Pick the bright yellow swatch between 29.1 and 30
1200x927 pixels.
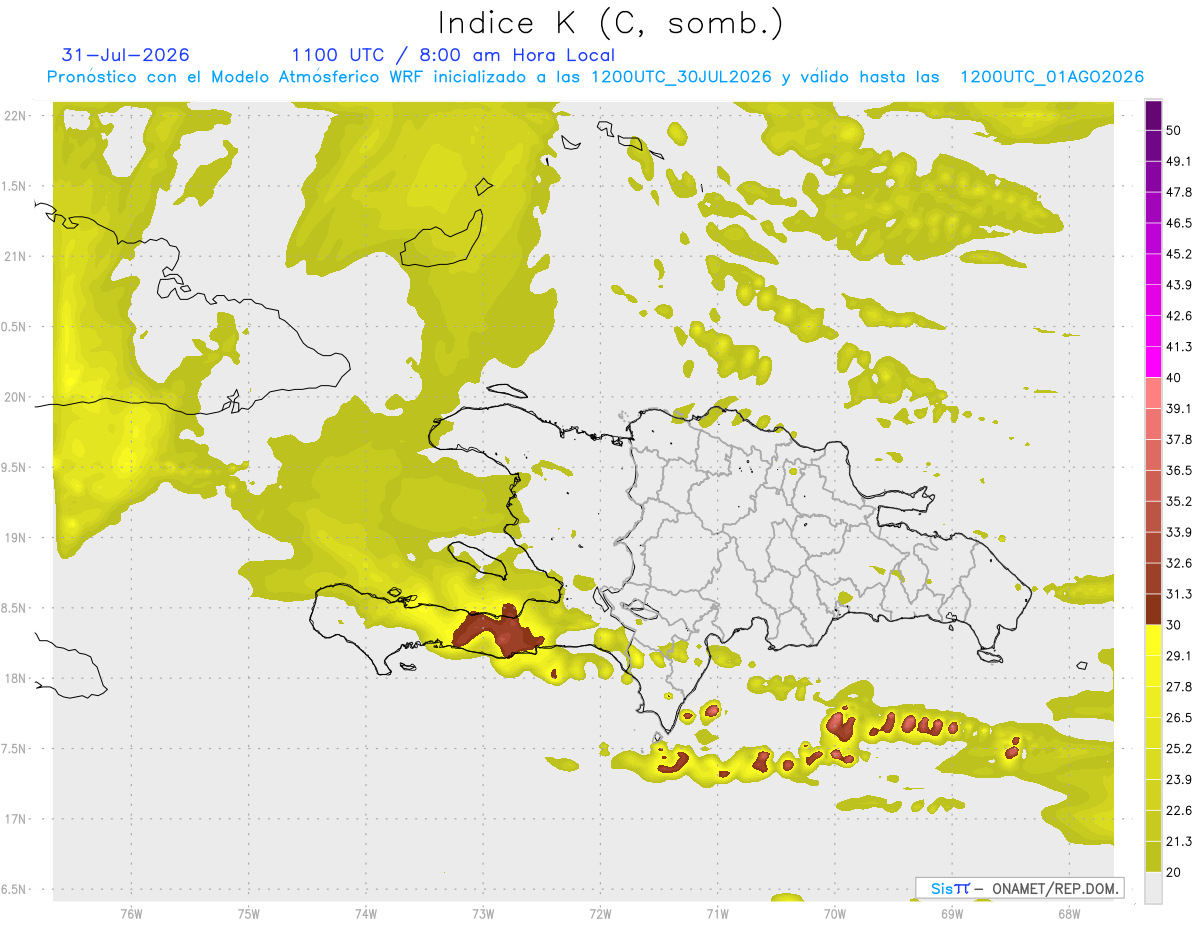1153,640
